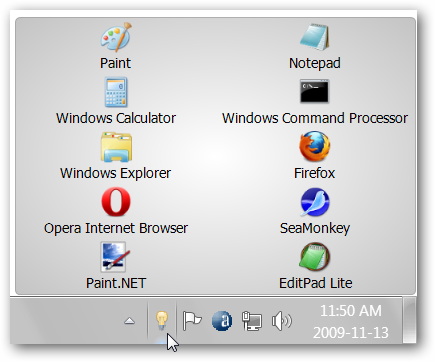The width and height of the screenshot is (435, 362).
Task: Open the Action Center flag icon
Action: (192, 321)
